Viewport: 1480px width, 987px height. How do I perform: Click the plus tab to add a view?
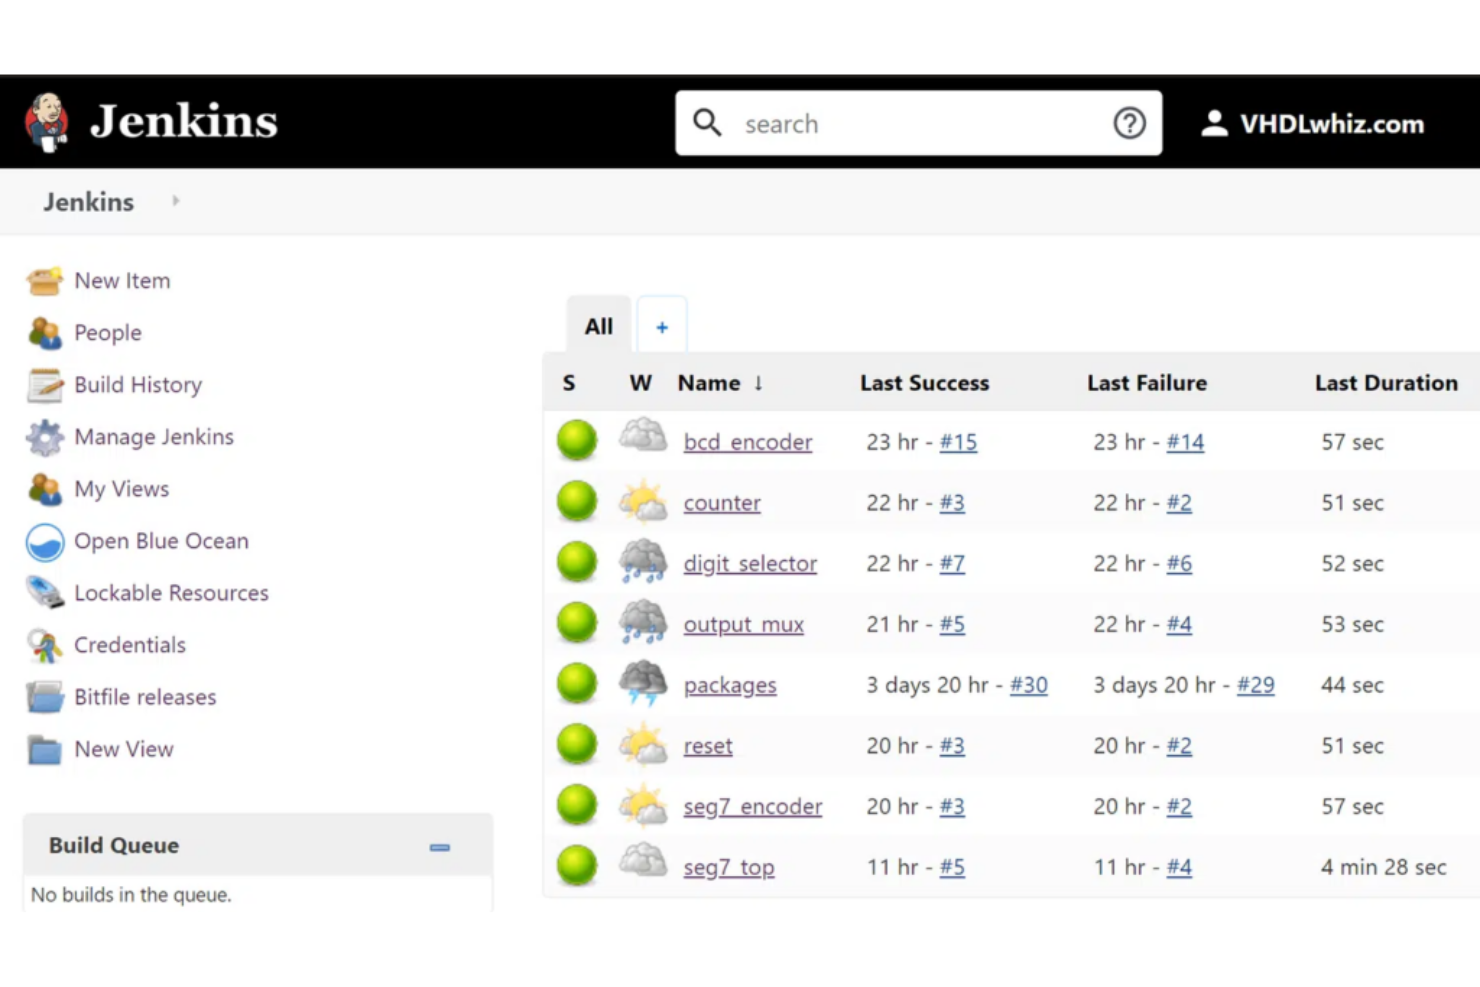661,326
